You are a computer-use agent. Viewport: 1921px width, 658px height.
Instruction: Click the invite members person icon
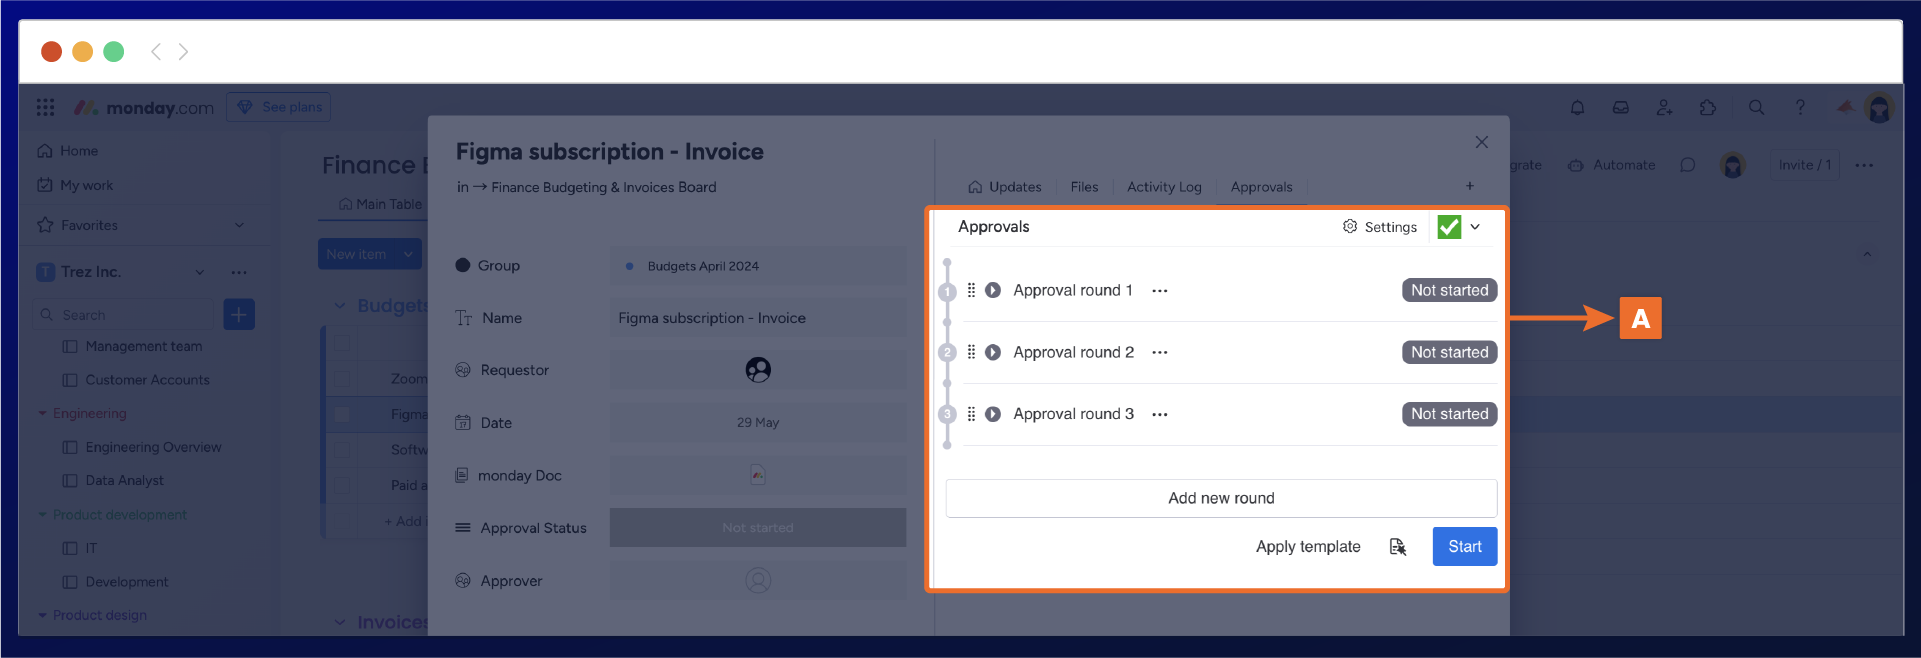[1664, 108]
